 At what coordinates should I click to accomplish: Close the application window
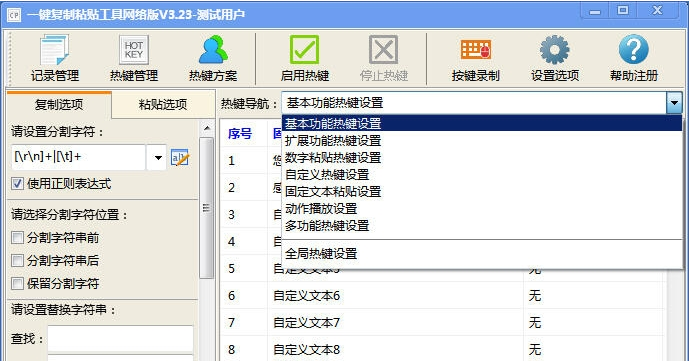tap(658, 11)
